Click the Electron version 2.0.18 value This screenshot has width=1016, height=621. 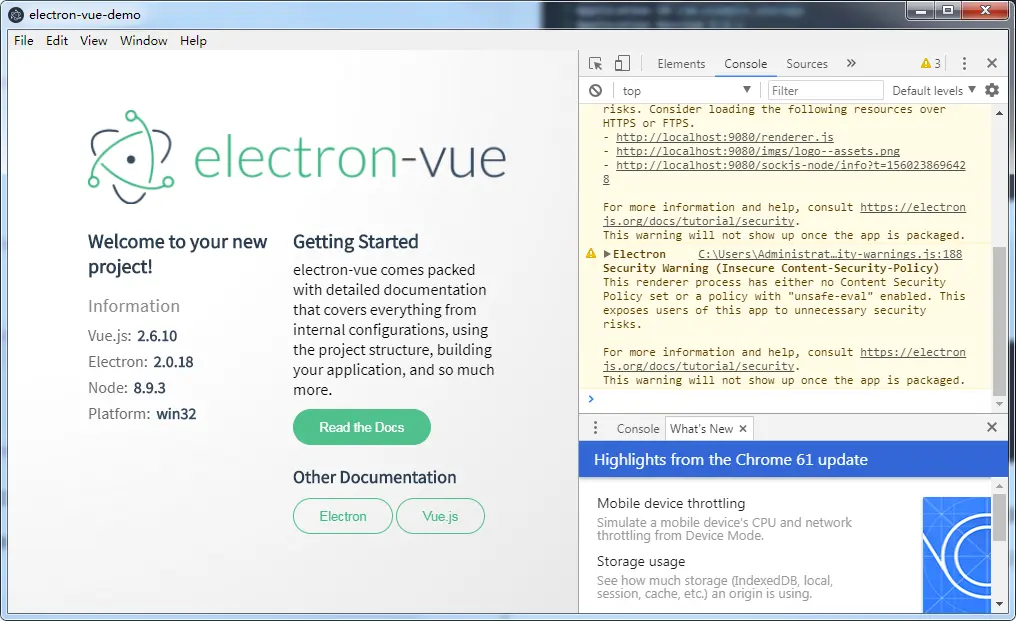tap(173, 362)
